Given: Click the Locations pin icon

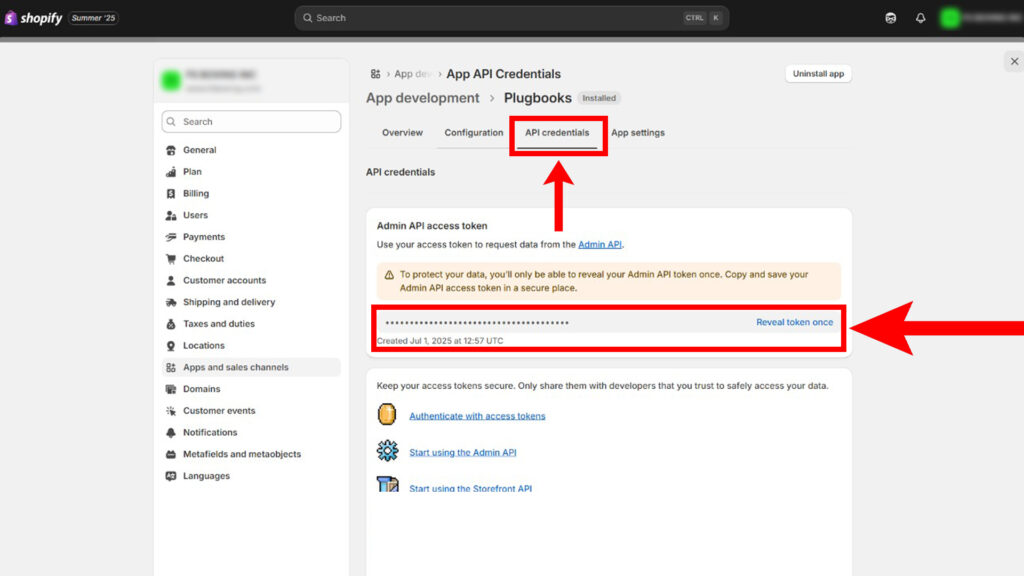Looking at the screenshot, I should [x=171, y=345].
